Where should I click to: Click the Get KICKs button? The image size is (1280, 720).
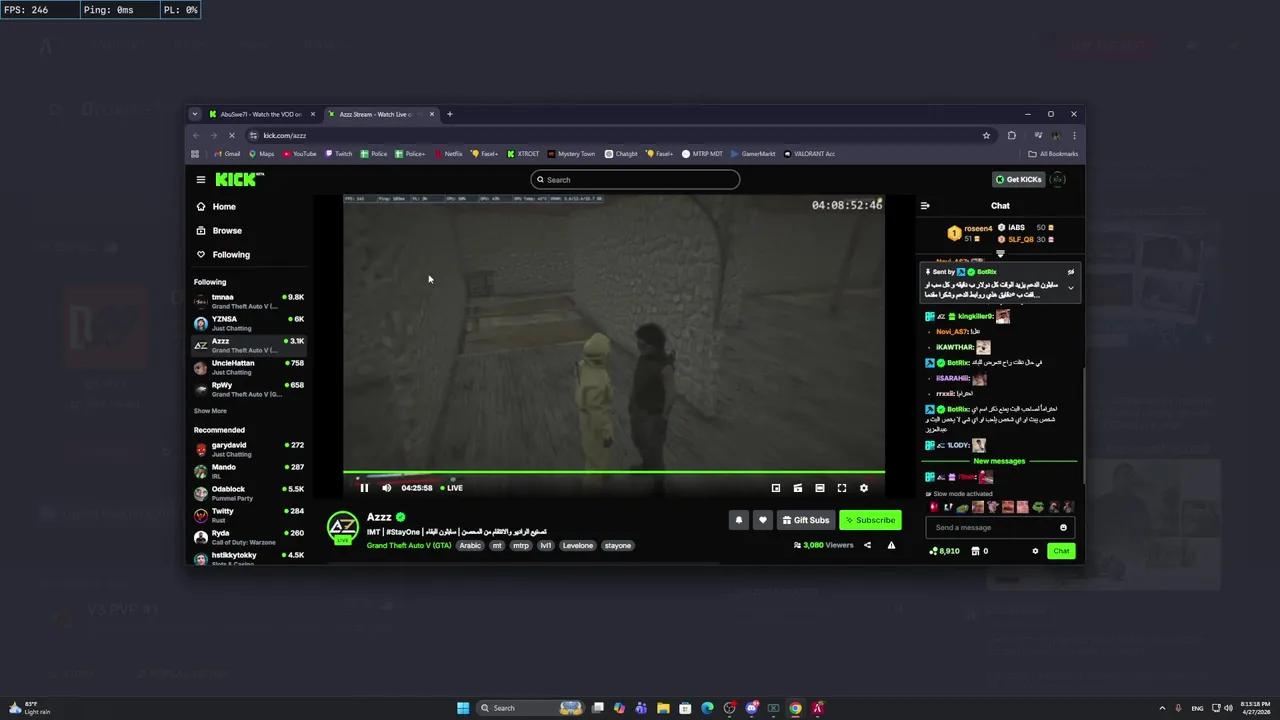click(x=1018, y=180)
